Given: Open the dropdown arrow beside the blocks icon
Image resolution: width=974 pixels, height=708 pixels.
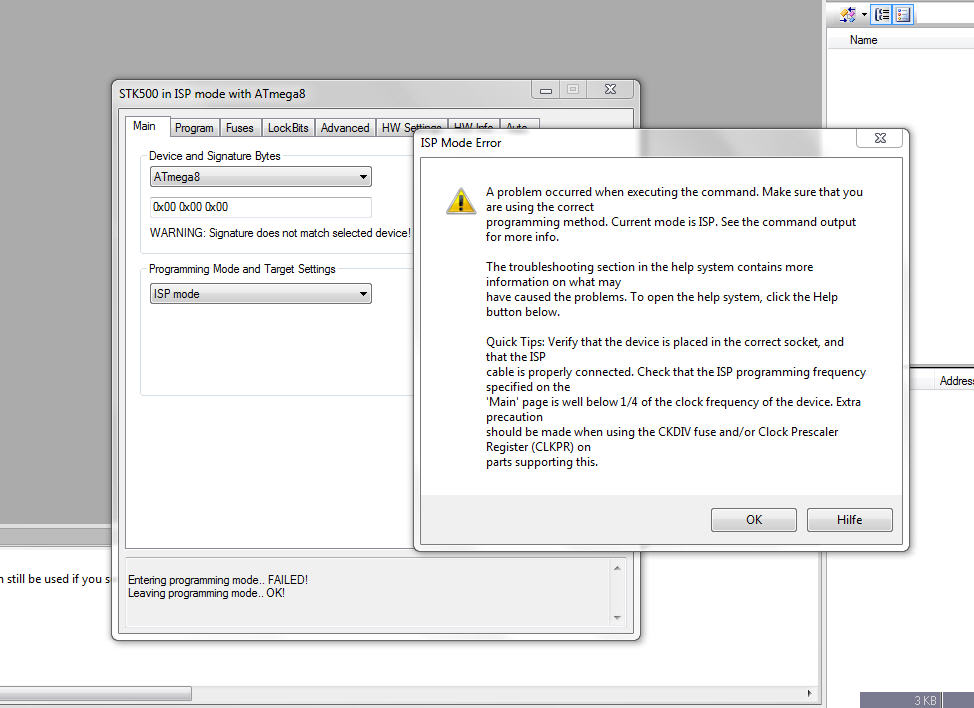Looking at the screenshot, I should (864, 15).
